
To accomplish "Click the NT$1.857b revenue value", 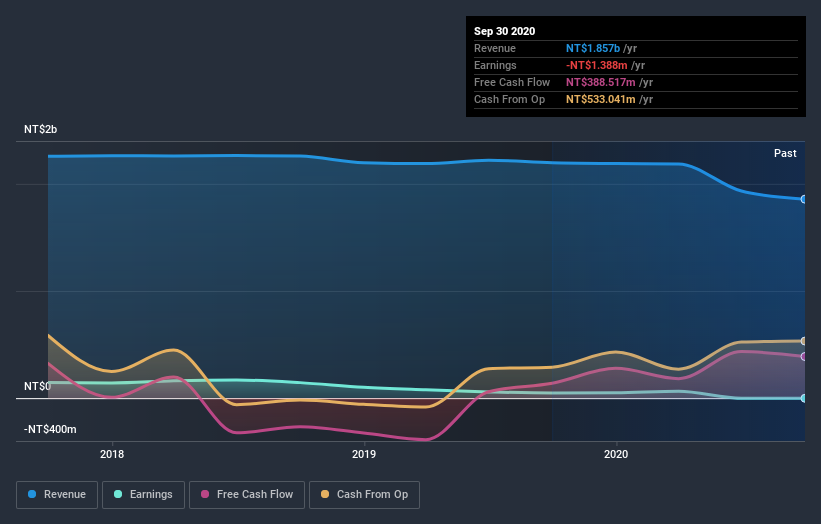I will (x=593, y=48).
